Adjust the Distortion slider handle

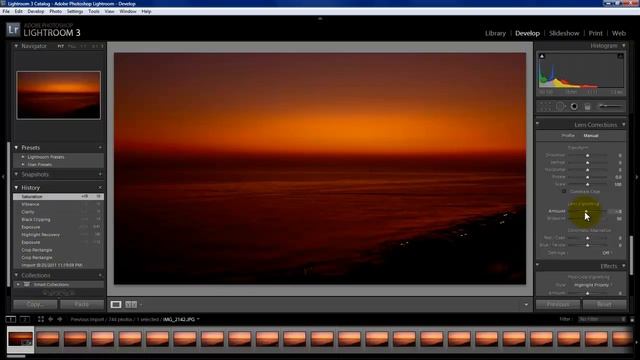pyautogui.click(x=588, y=156)
